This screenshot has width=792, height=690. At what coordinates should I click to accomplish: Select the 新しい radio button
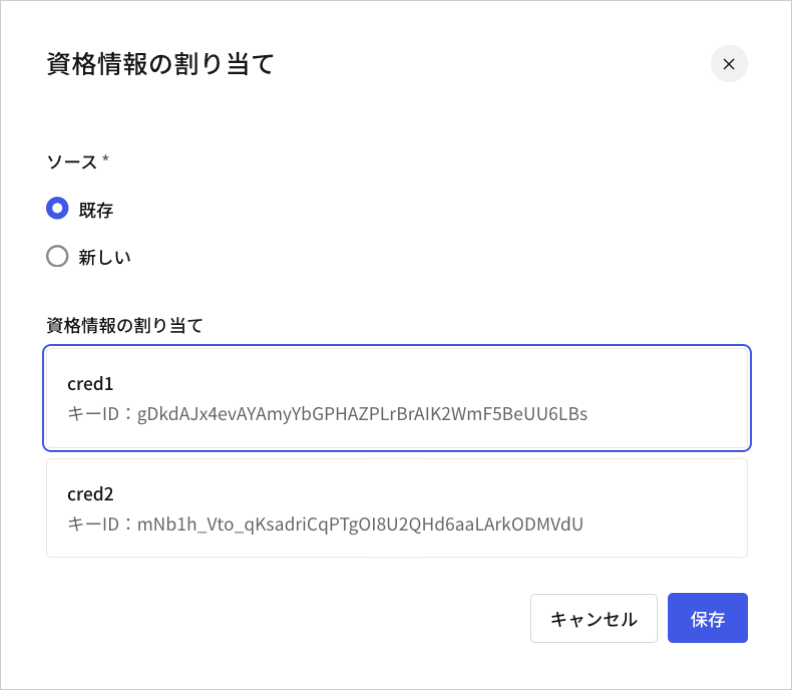57,256
